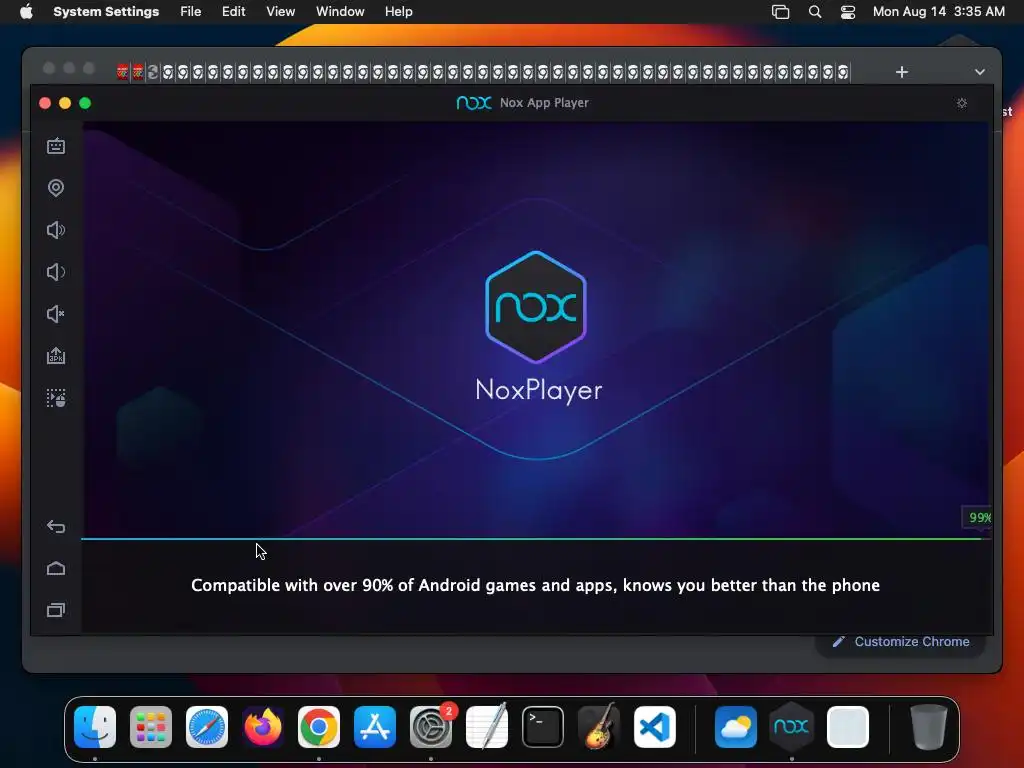Open Google Chrome from the Dock
Screen dimensions: 1024x768
(319, 726)
